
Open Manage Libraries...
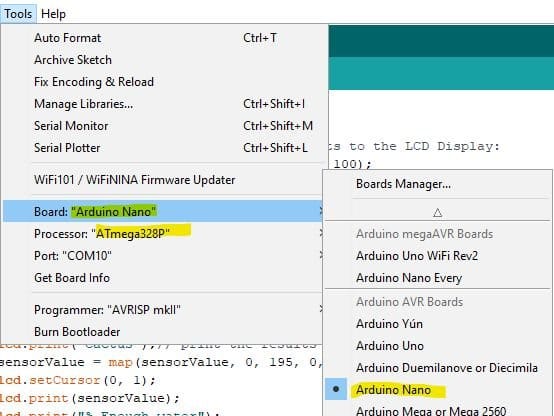tap(163, 104)
